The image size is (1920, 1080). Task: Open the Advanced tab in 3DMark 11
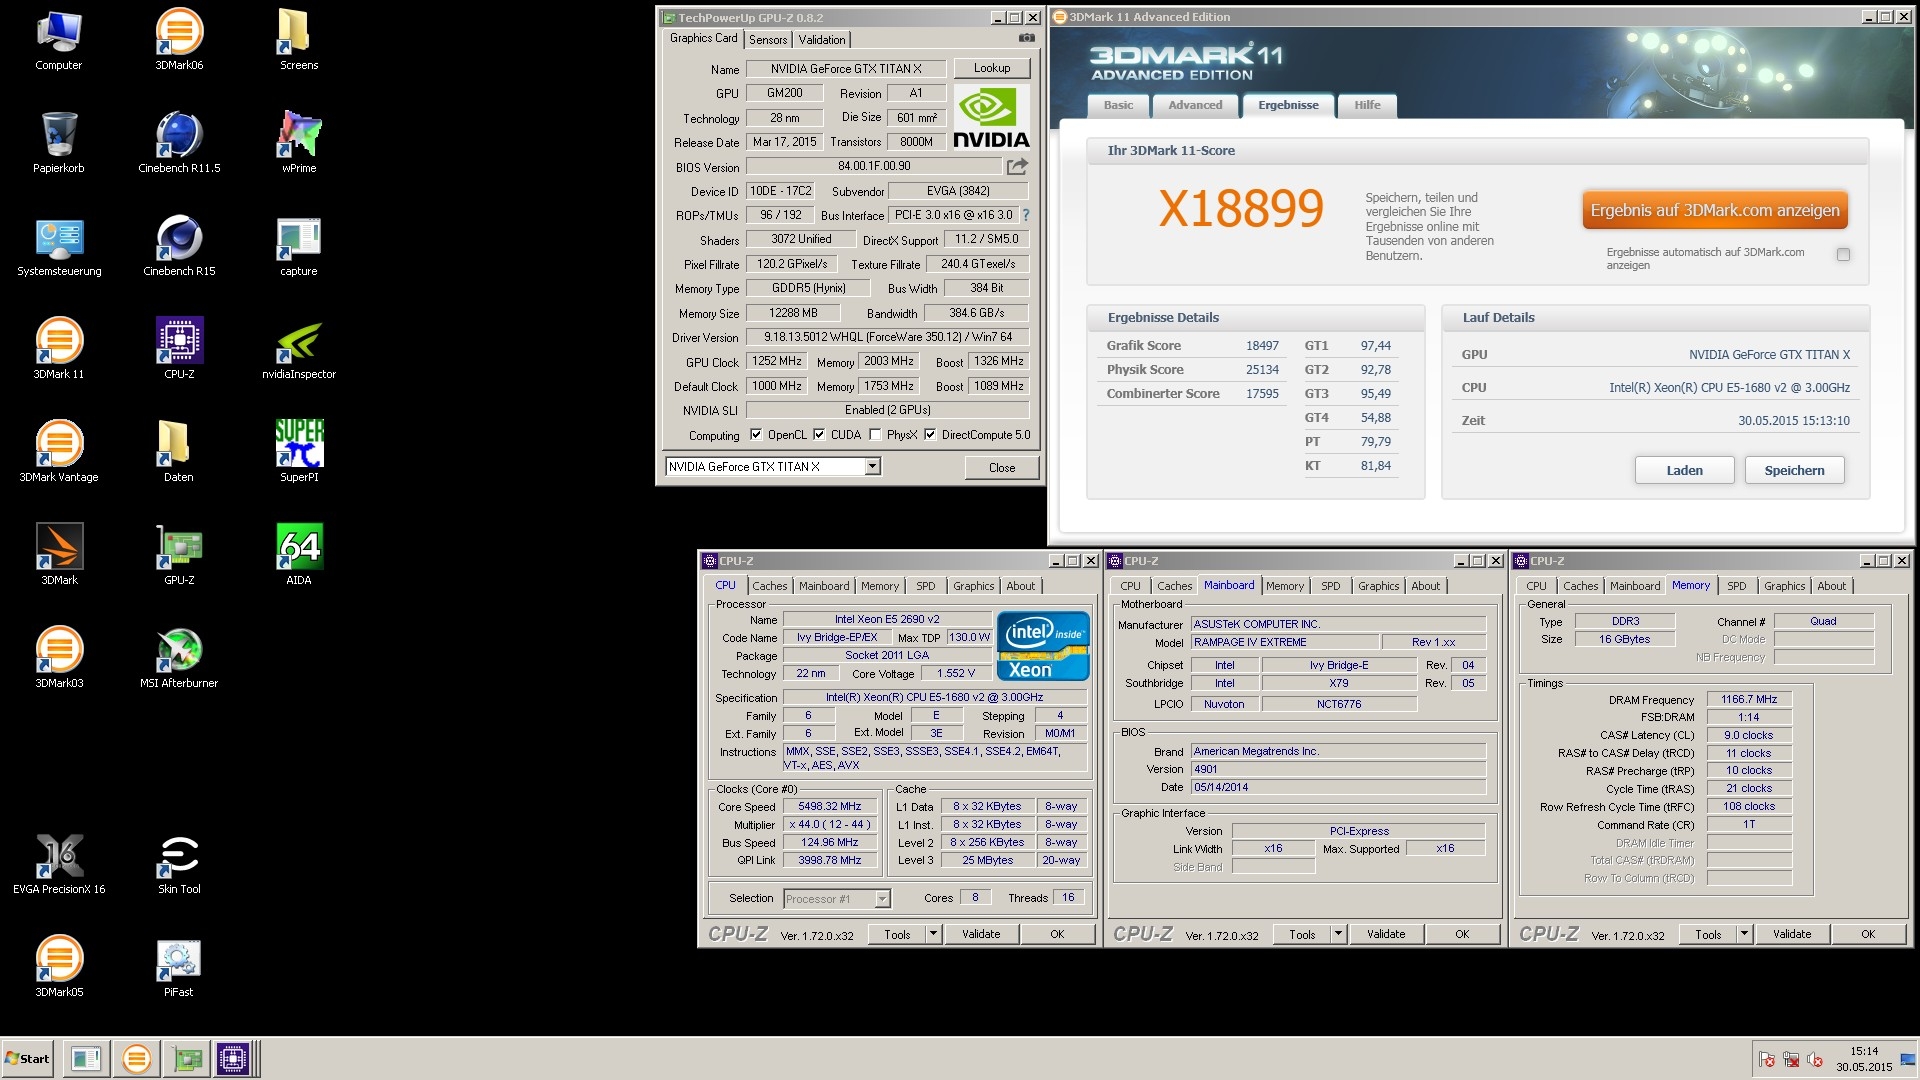click(1195, 105)
